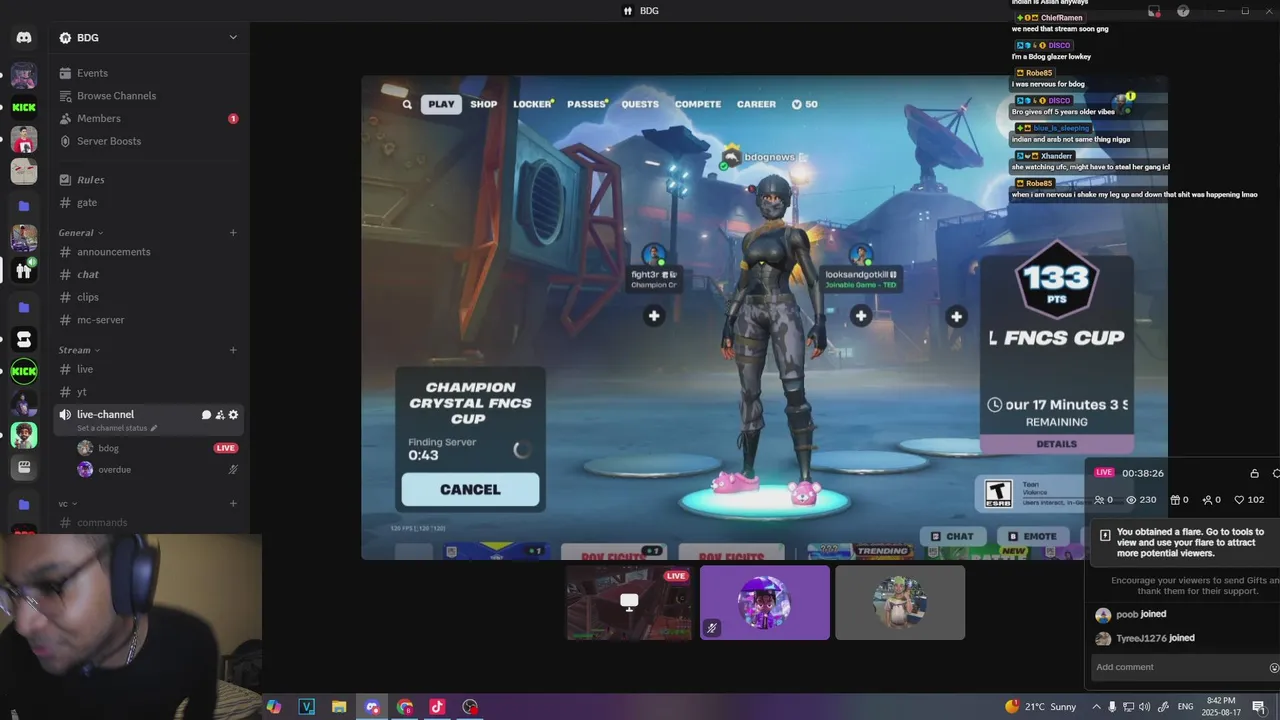Open the live text channel
The image size is (1280, 720).
coord(148,370)
